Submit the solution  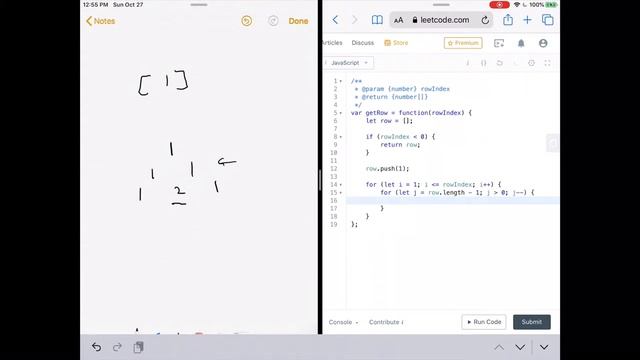[x=531, y=322]
